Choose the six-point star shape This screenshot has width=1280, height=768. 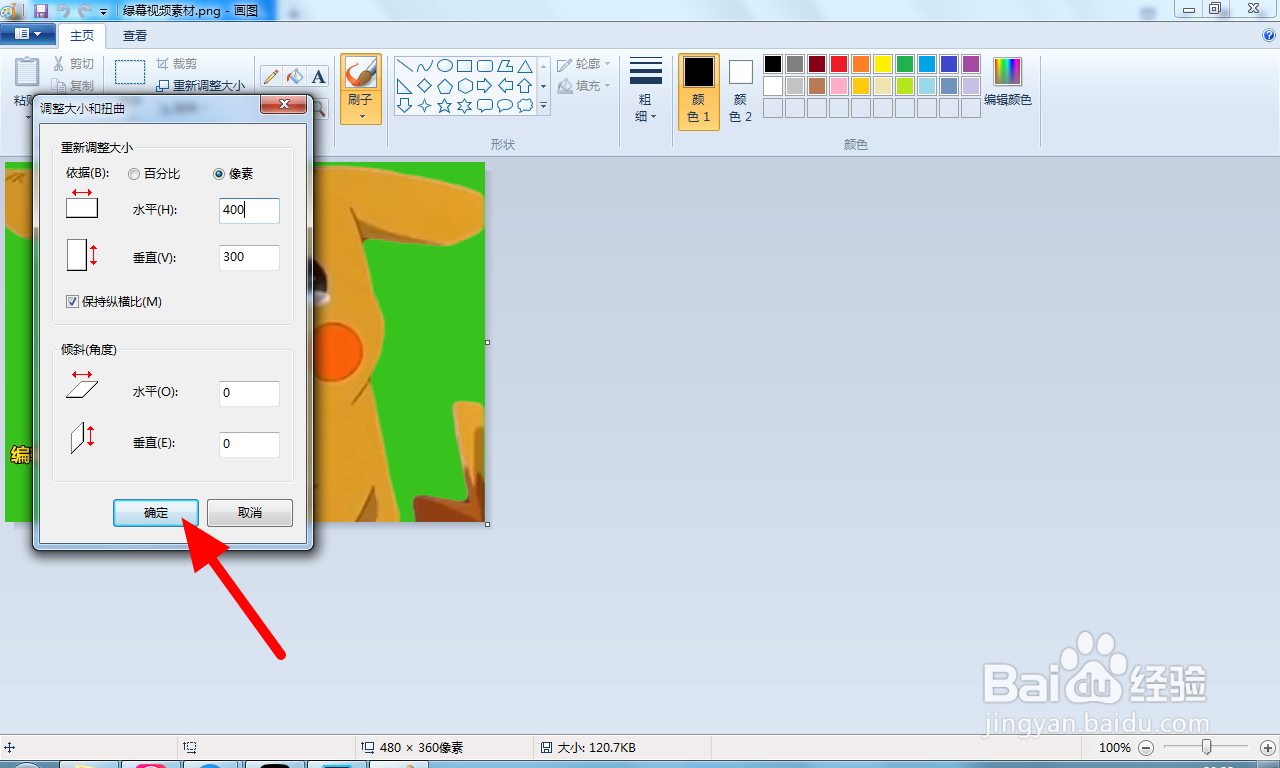pyautogui.click(x=465, y=105)
